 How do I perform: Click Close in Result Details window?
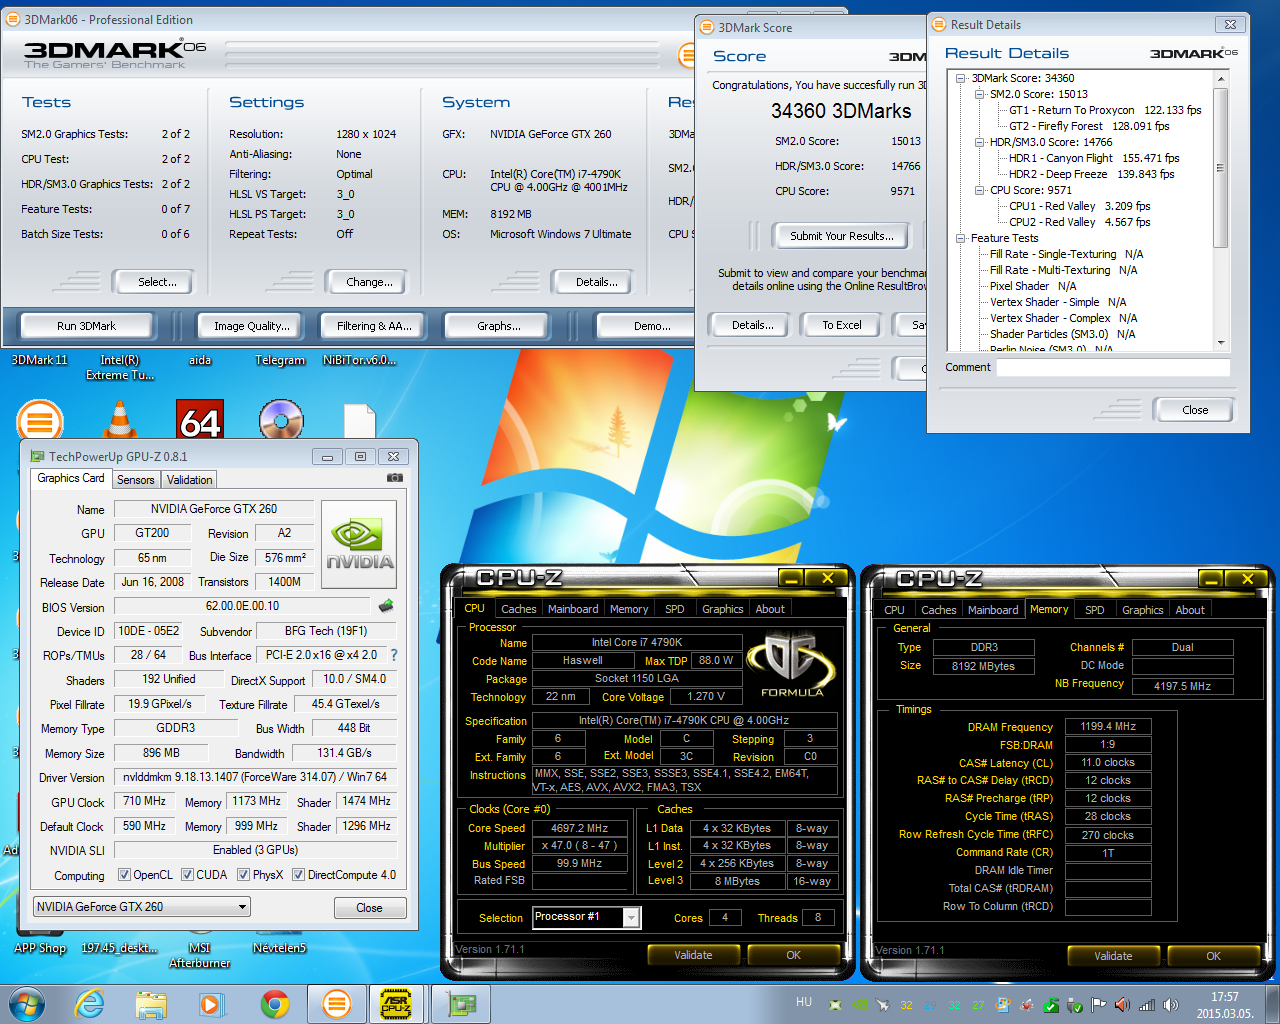tap(1195, 410)
